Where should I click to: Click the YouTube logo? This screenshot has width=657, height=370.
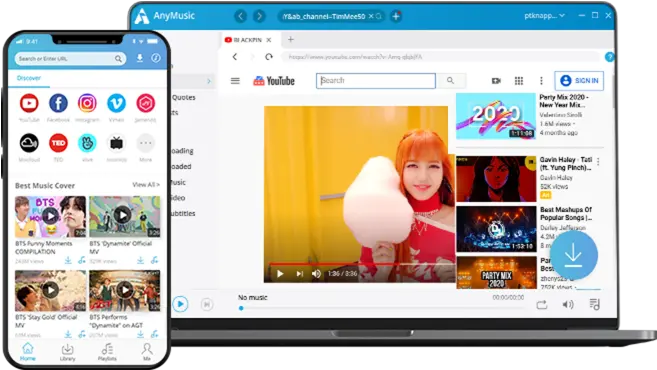click(274, 80)
